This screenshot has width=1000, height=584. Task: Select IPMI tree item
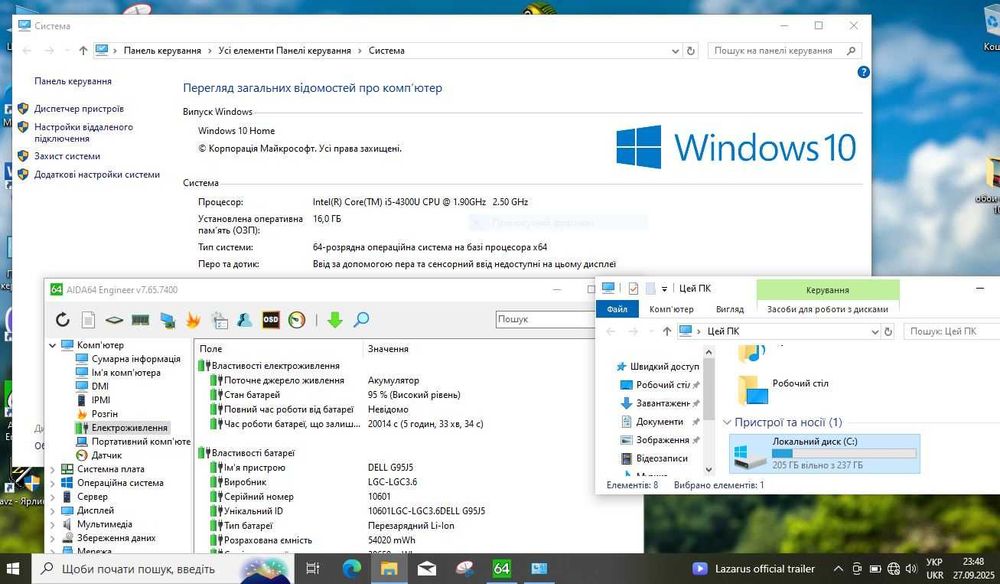coord(101,400)
